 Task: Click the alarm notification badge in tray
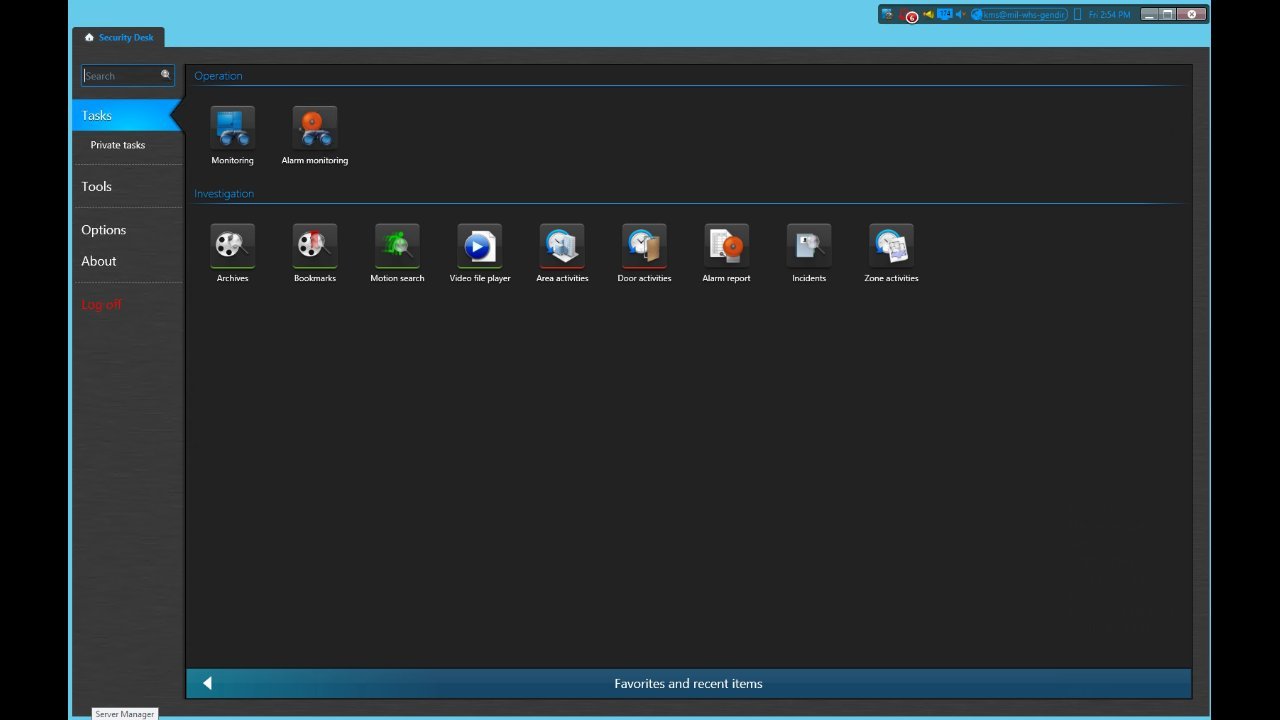(910, 16)
